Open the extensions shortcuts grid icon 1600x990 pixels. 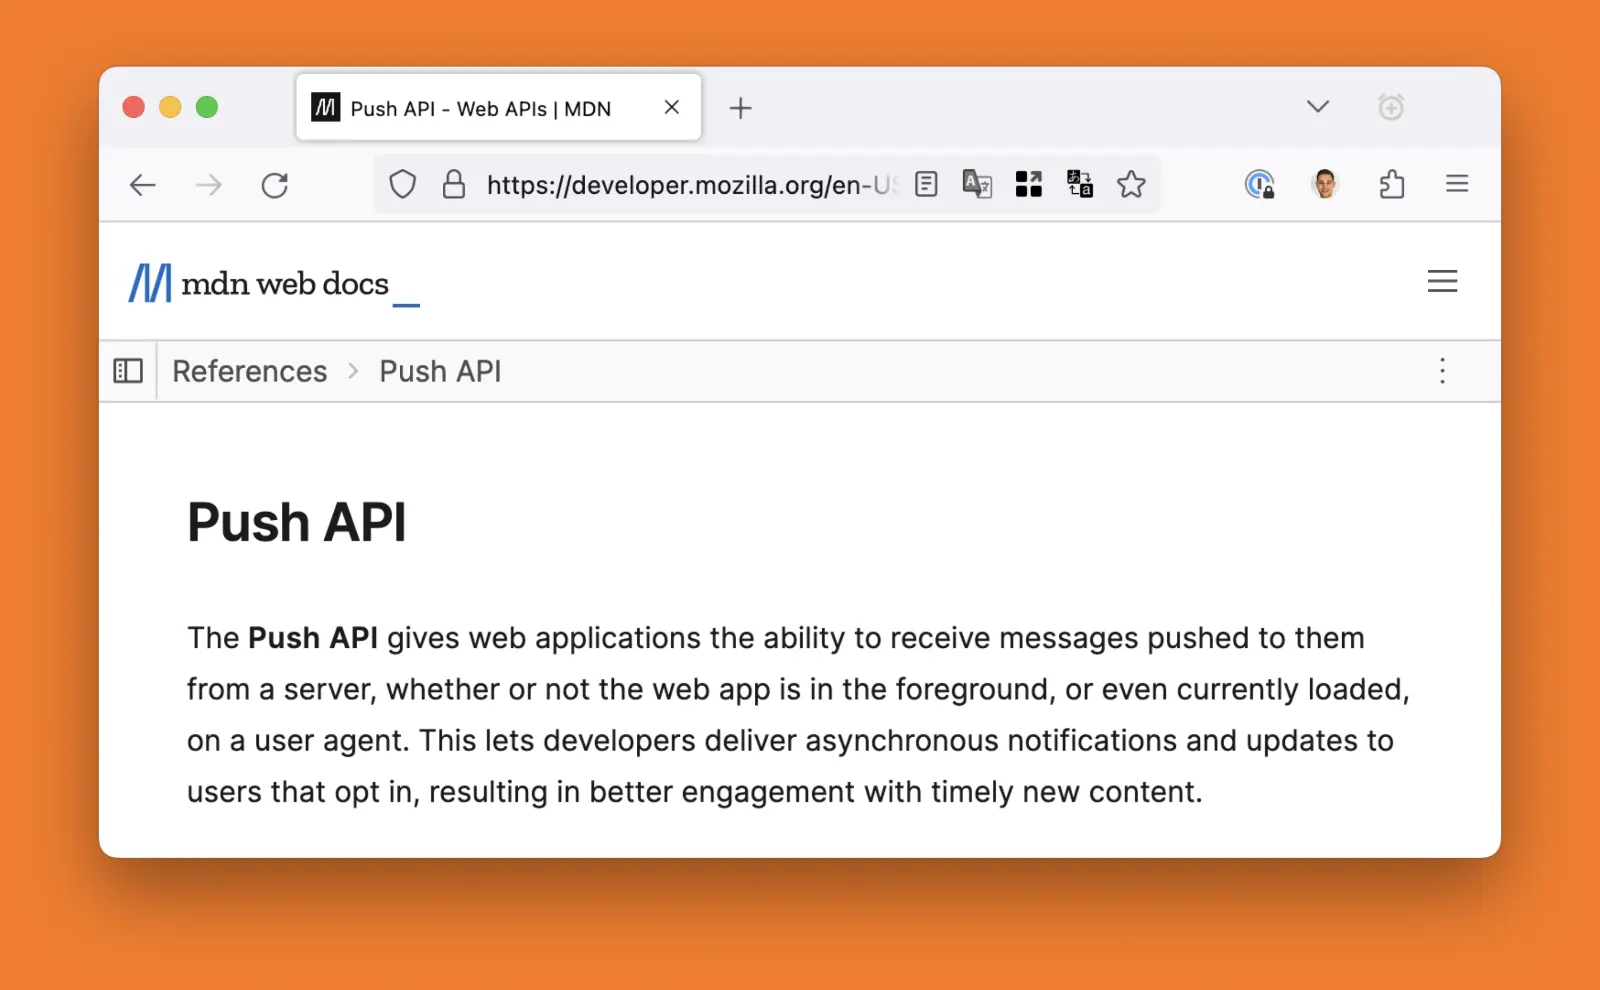coord(1028,184)
